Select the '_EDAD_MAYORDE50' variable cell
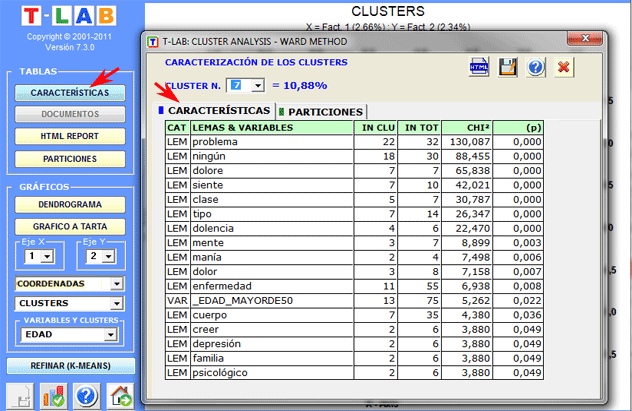 pos(272,301)
